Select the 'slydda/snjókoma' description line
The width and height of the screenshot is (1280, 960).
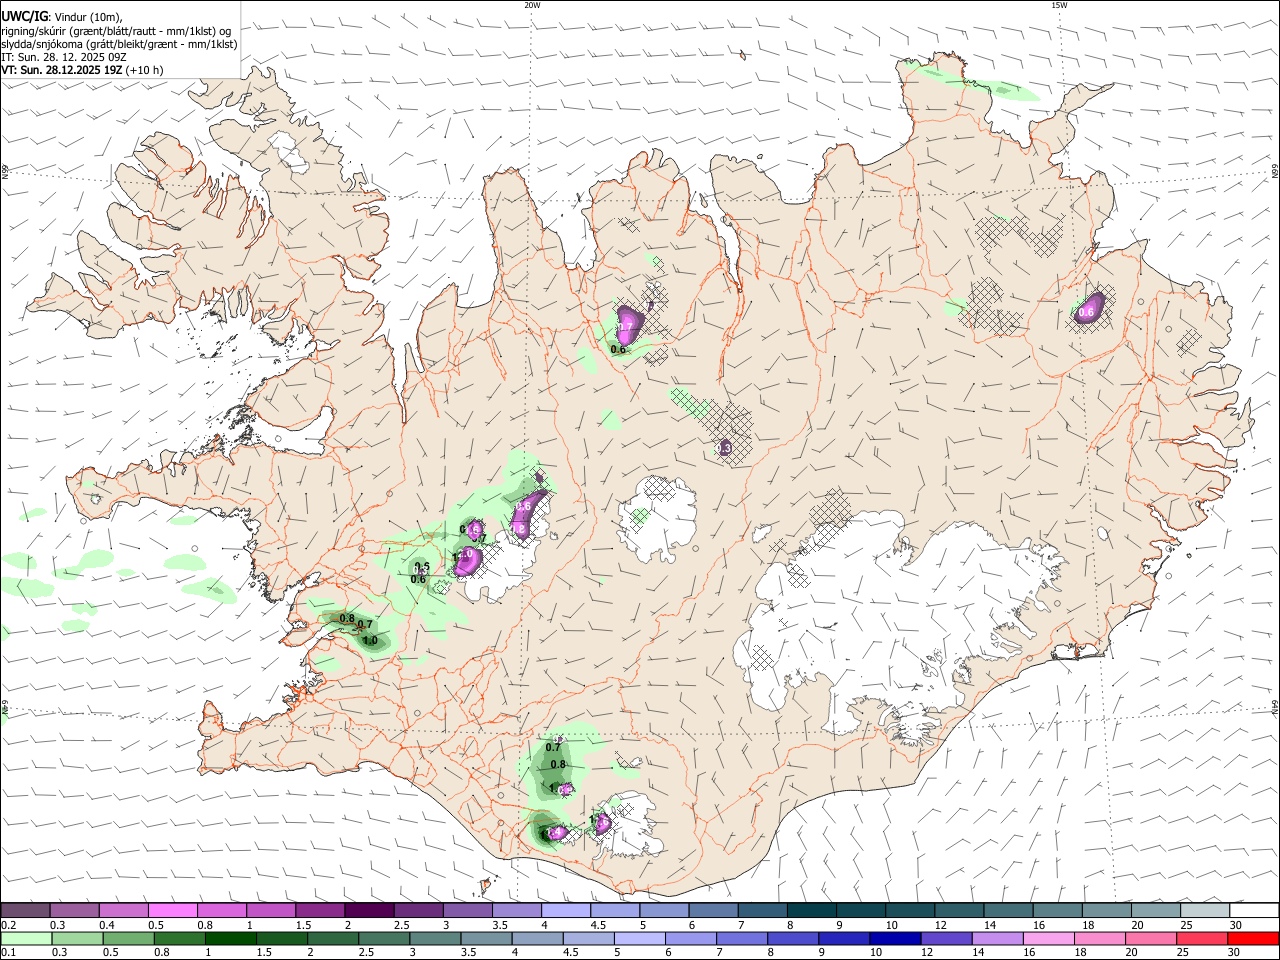[119, 44]
